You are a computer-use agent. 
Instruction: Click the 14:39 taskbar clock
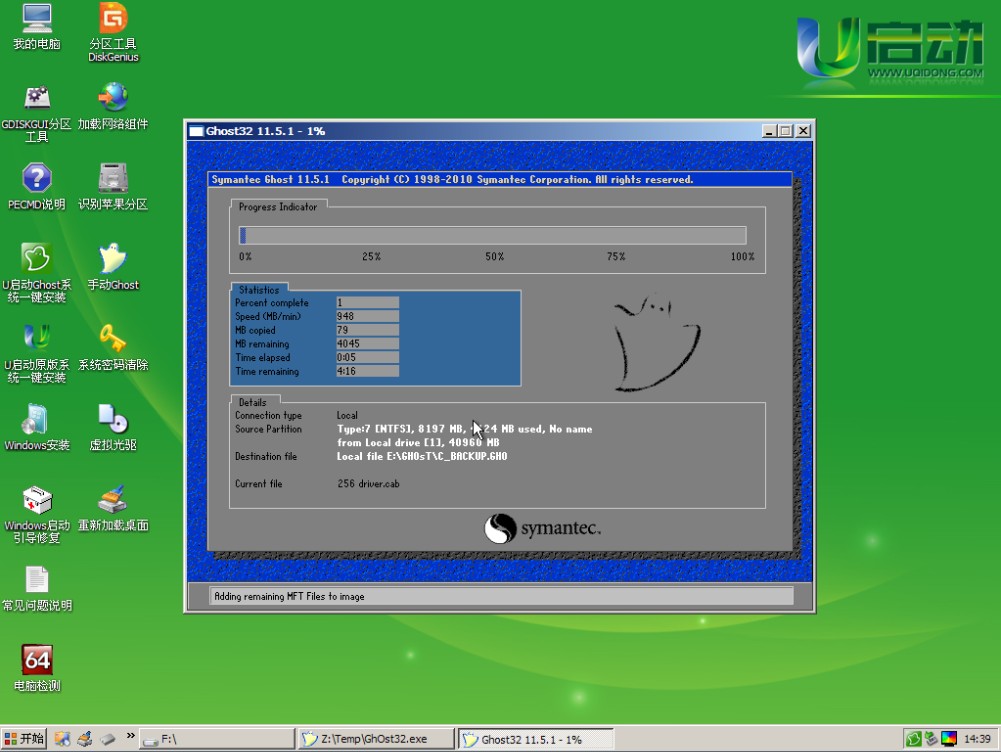click(x=977, y=739)
